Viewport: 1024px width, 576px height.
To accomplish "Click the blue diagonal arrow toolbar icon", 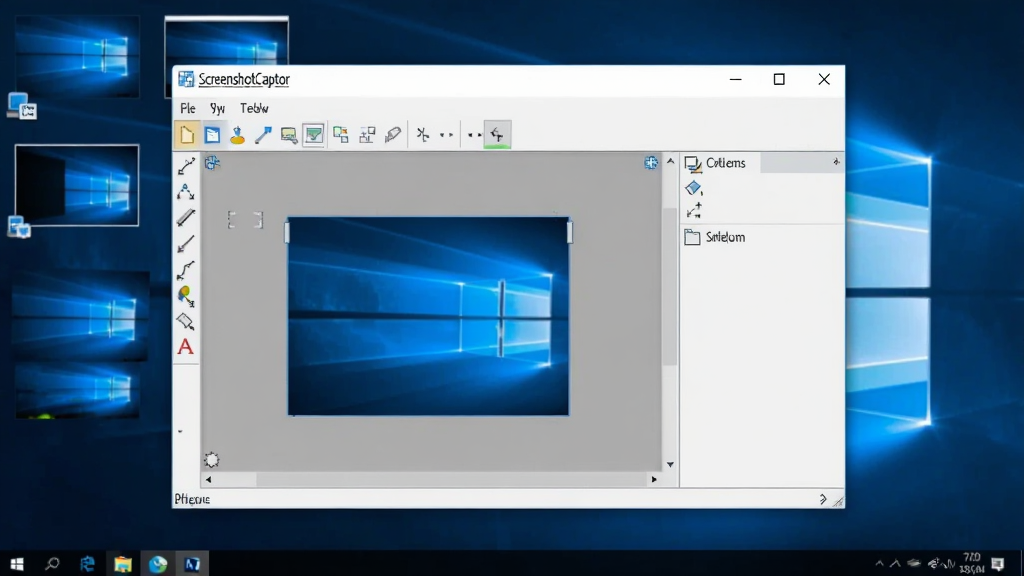I will [263, 135].
